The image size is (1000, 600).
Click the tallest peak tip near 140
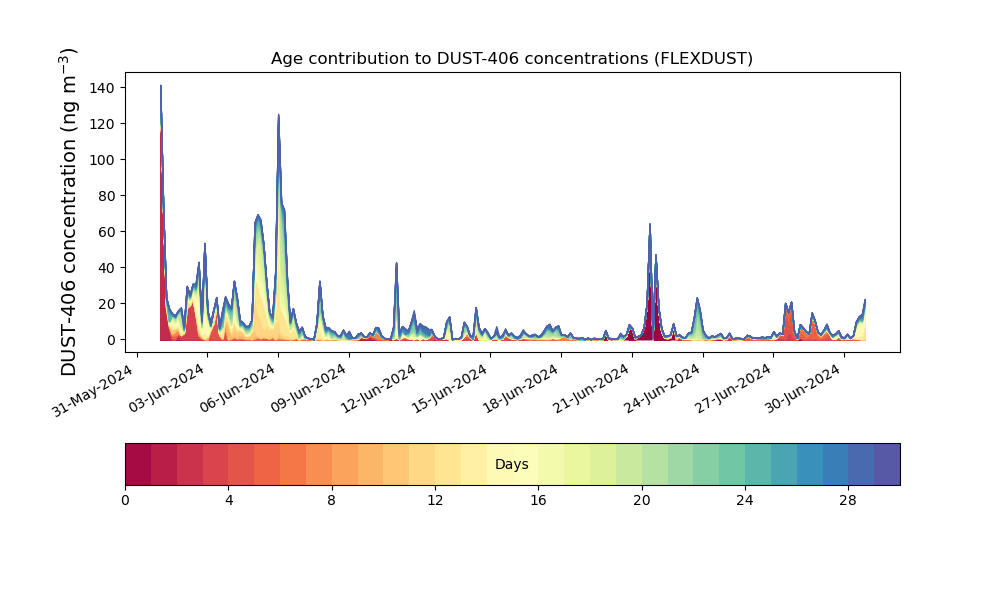coord(161,86)
